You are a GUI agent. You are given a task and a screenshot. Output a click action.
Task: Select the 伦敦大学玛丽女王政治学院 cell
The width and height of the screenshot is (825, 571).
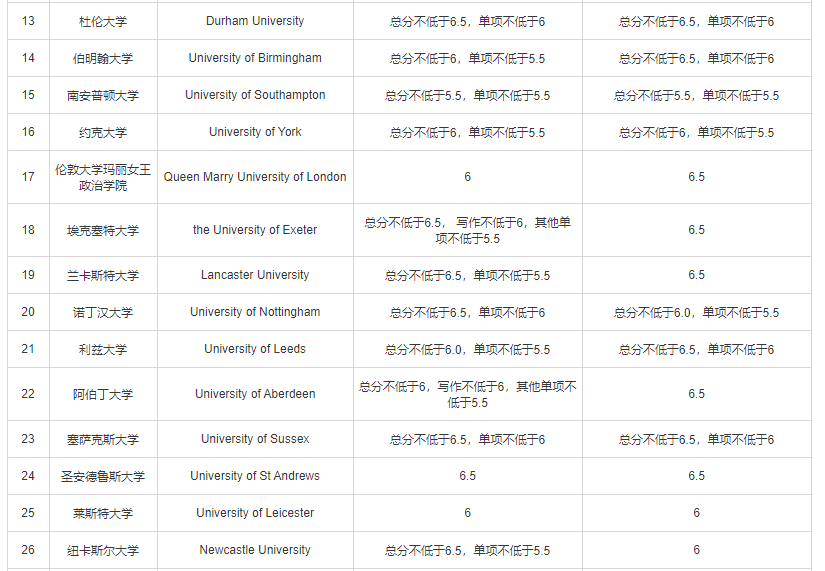click(x=103, y=177)
